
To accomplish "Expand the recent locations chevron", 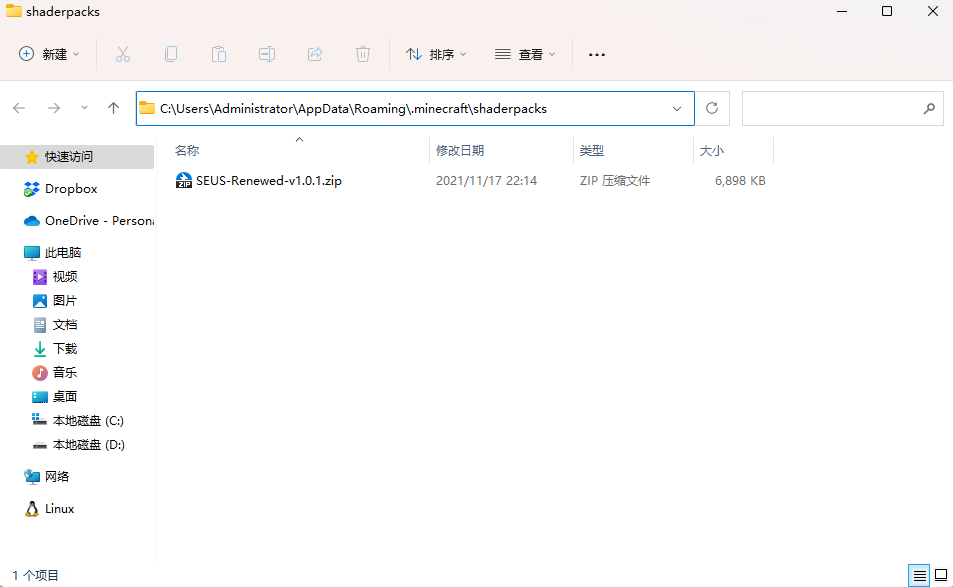I will click(84, 108).
